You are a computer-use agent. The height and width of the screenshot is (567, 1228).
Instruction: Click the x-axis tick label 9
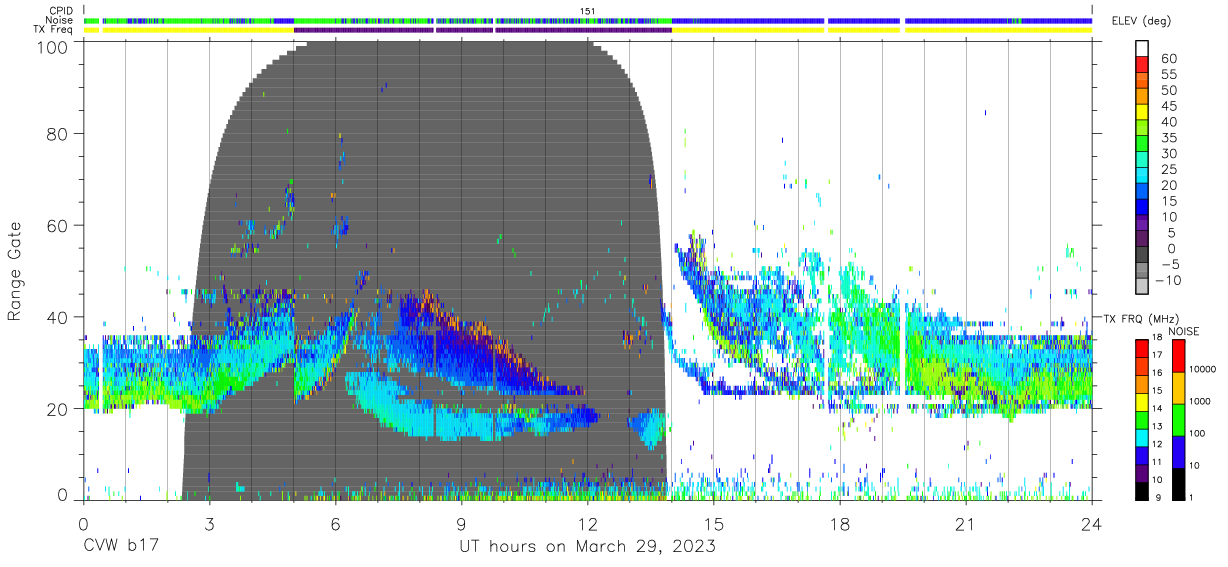461,524
